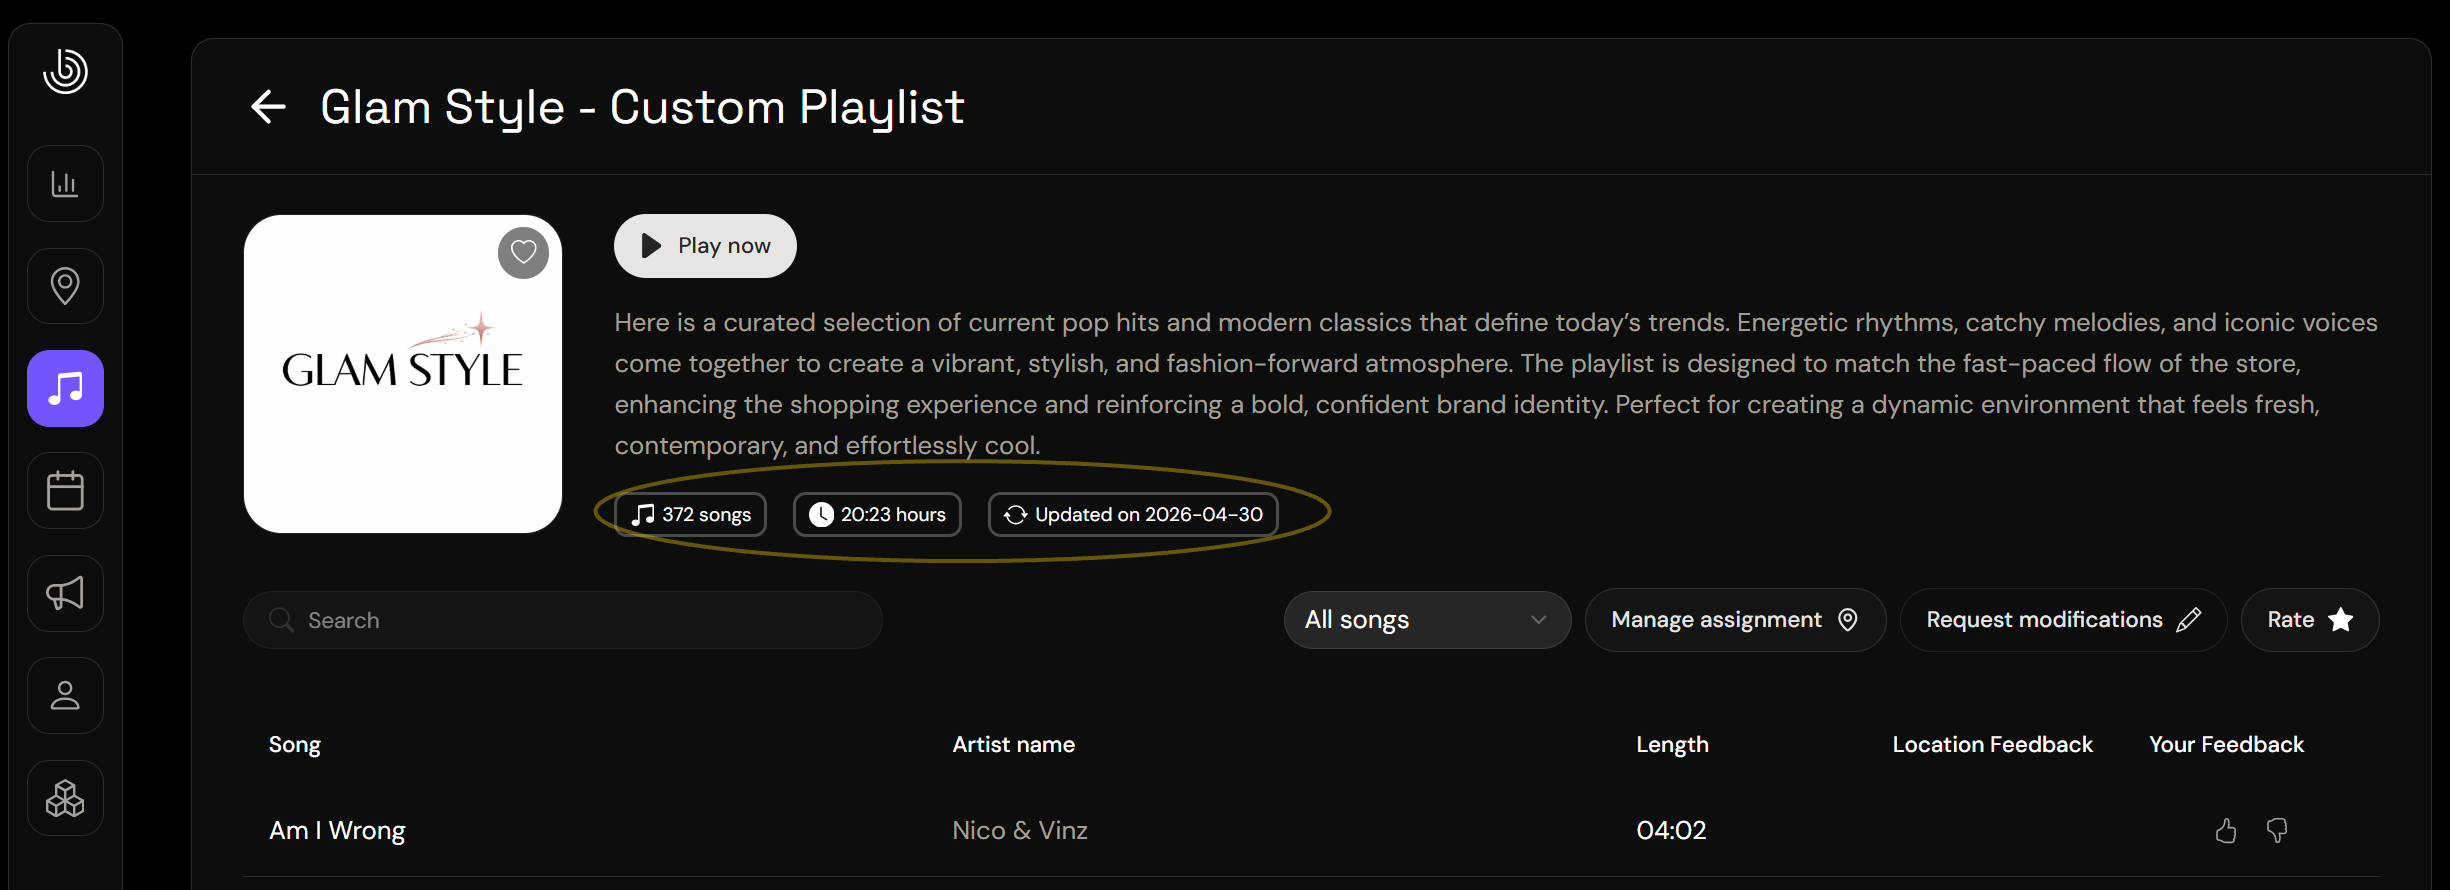Screen dimensions: 2450x890
Task: Expand the All songs dropdown
Action: [1427, 620]
